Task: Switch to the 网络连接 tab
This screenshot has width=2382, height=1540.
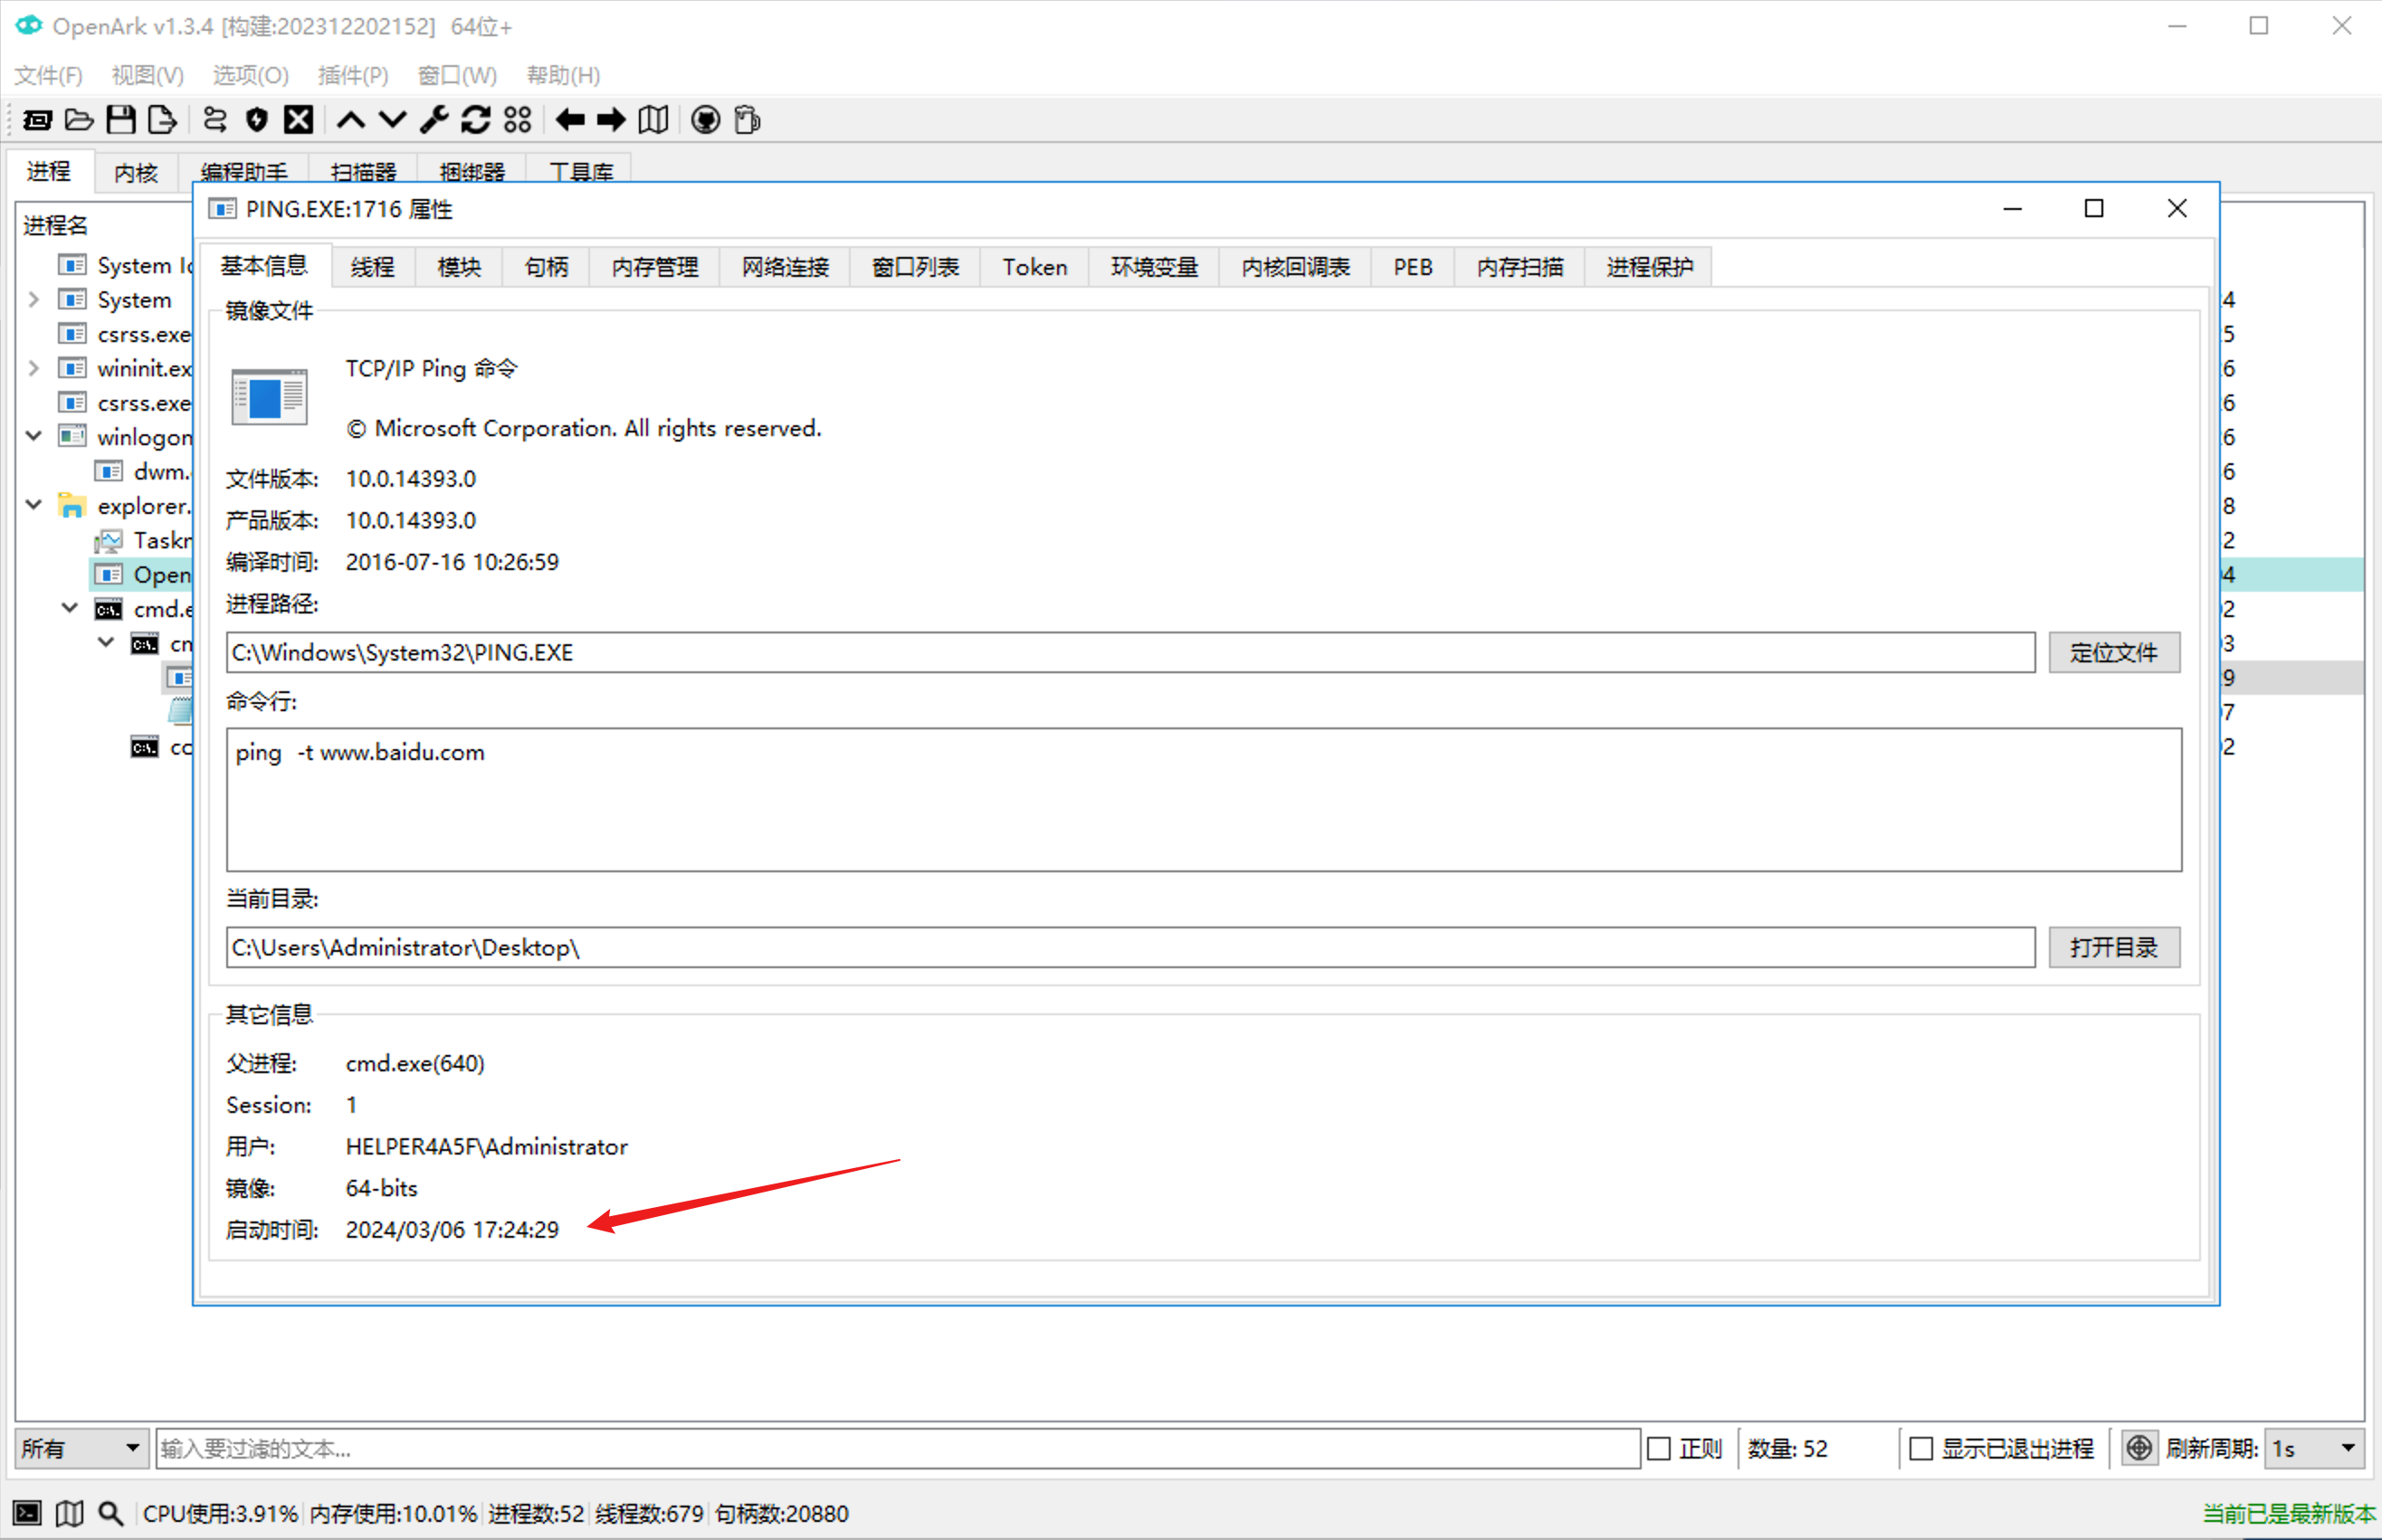Action: point(785,267)
